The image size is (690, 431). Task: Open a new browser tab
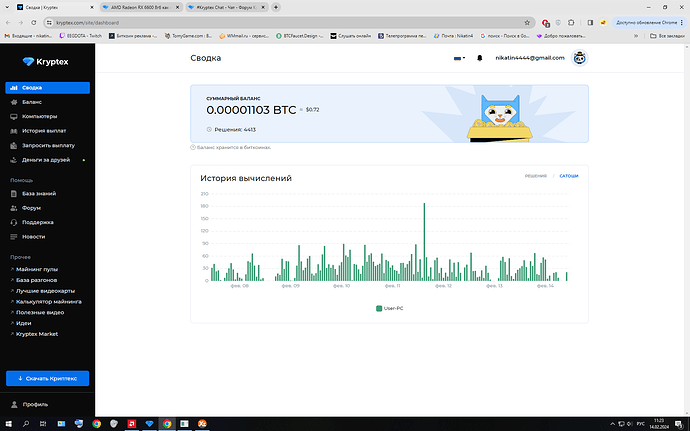click(275, 7)
